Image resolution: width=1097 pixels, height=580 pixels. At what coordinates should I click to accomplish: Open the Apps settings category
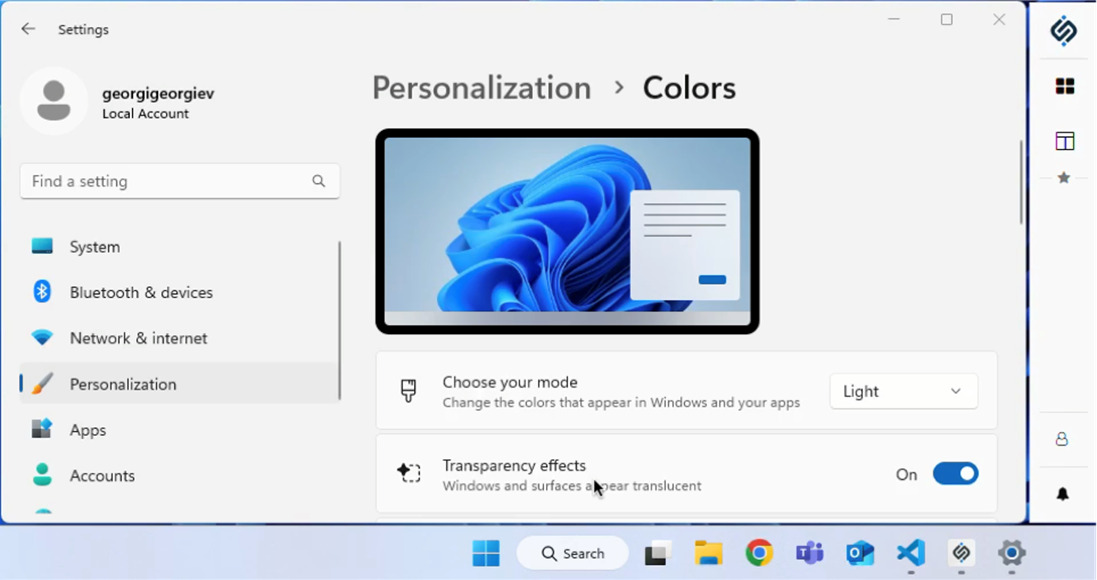point(179,430)
